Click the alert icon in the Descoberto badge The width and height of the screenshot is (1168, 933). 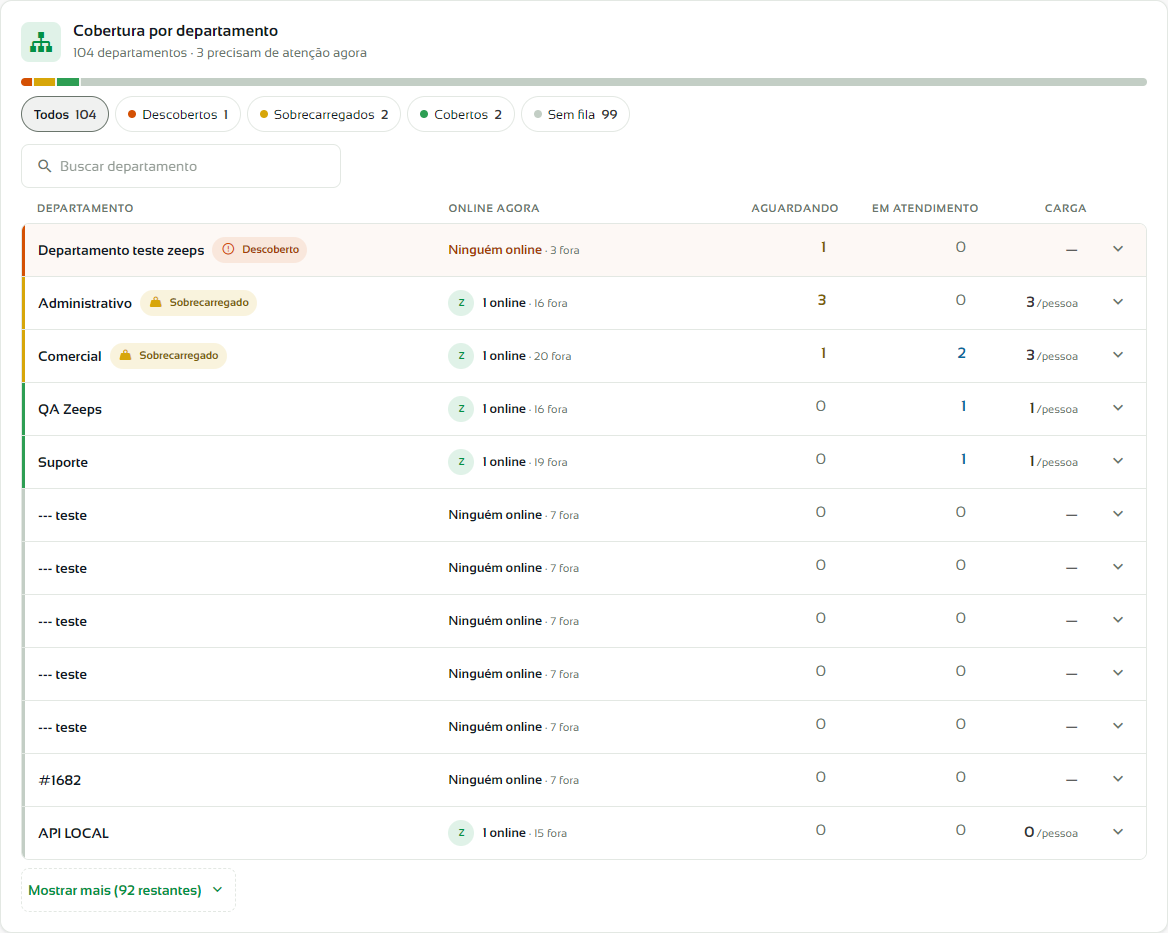coord(229,249)
